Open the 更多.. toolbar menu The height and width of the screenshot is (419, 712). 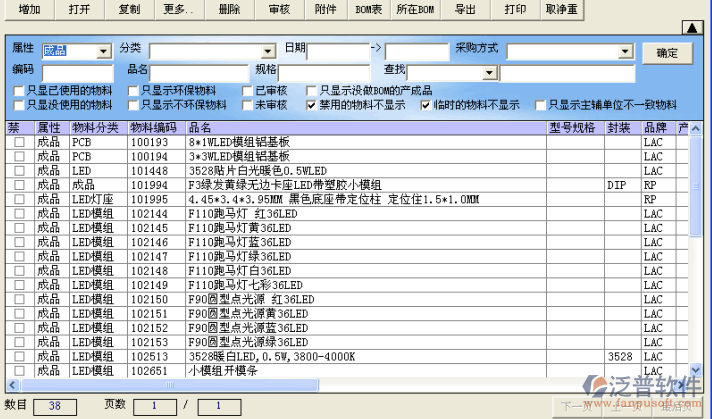click(x=178, y=8)
